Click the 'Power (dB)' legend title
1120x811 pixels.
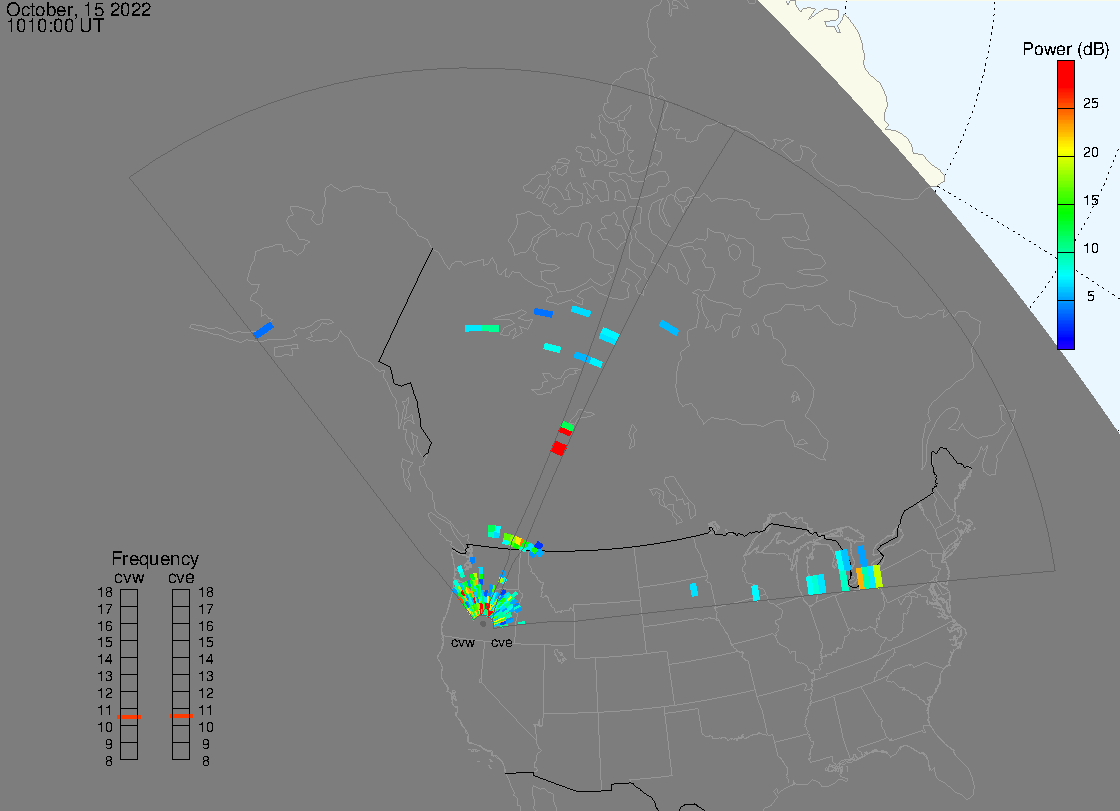[1065, 49]
